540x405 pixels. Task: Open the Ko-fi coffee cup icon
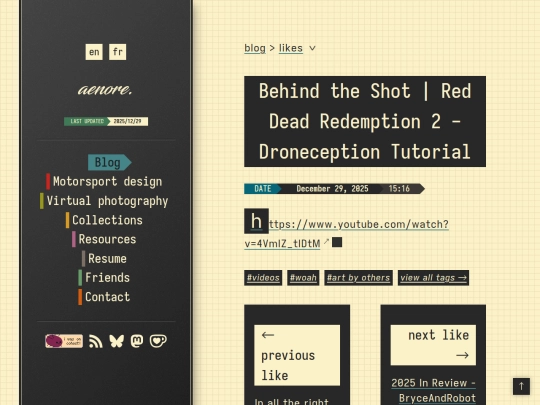pos(158,341)
